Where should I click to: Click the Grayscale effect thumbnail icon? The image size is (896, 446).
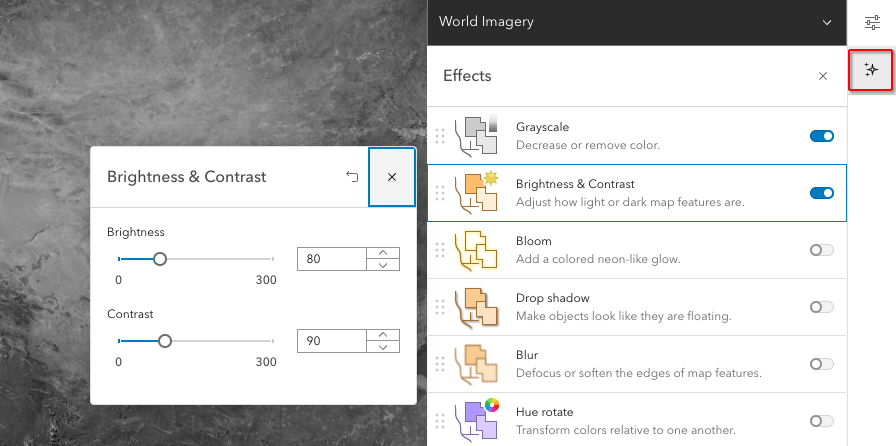click(477, 135)
